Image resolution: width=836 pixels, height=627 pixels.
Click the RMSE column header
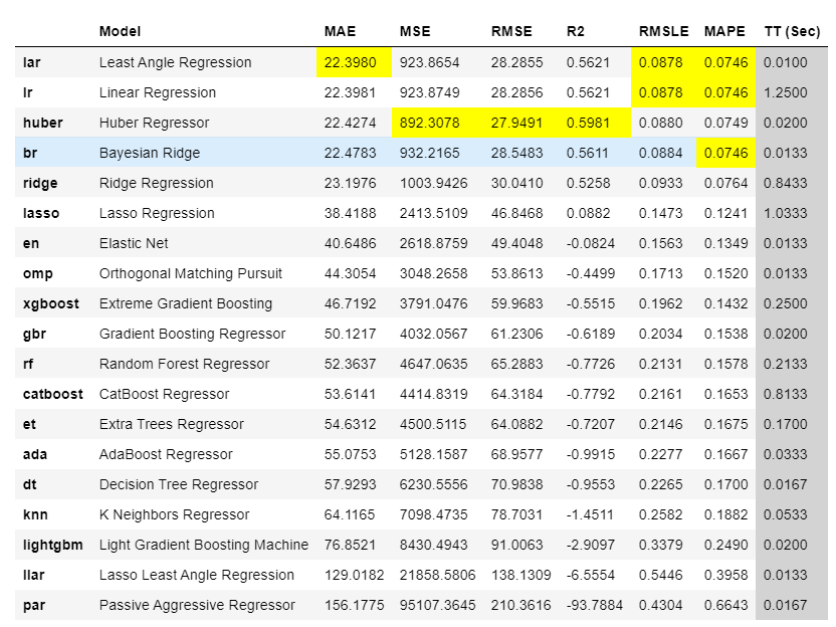[511, 32]
